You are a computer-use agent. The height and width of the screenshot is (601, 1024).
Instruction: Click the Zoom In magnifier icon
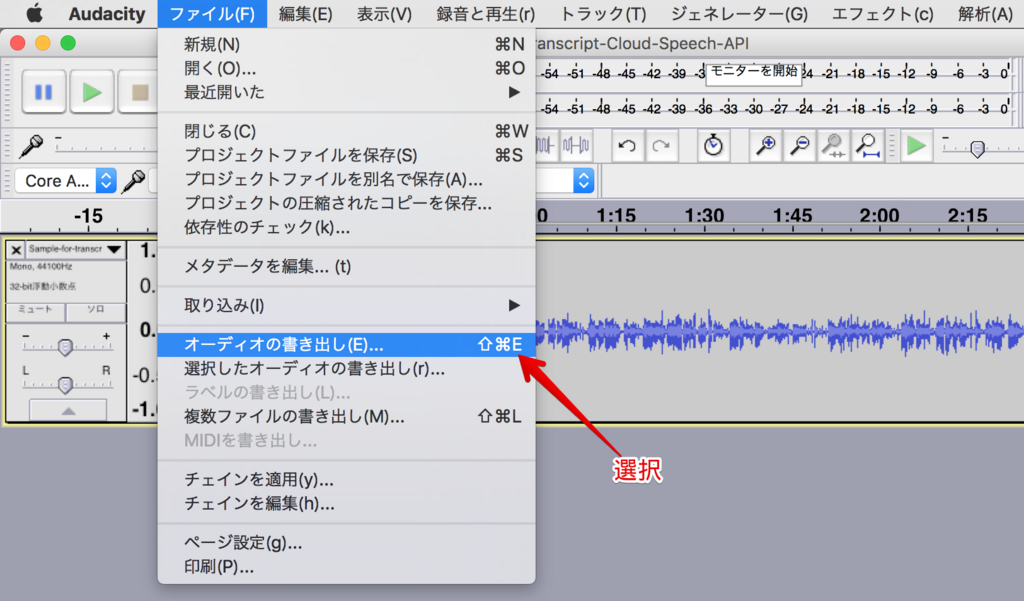click(x=765, y=145)
